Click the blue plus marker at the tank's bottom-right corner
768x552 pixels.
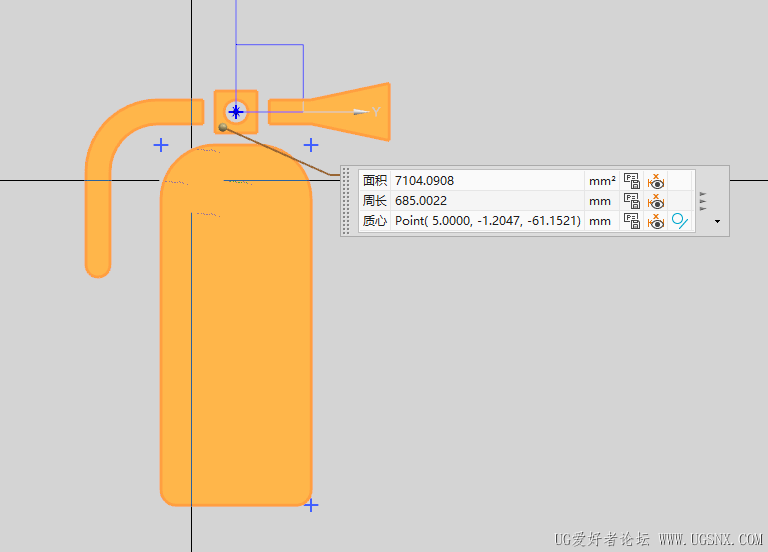[311, 505]
